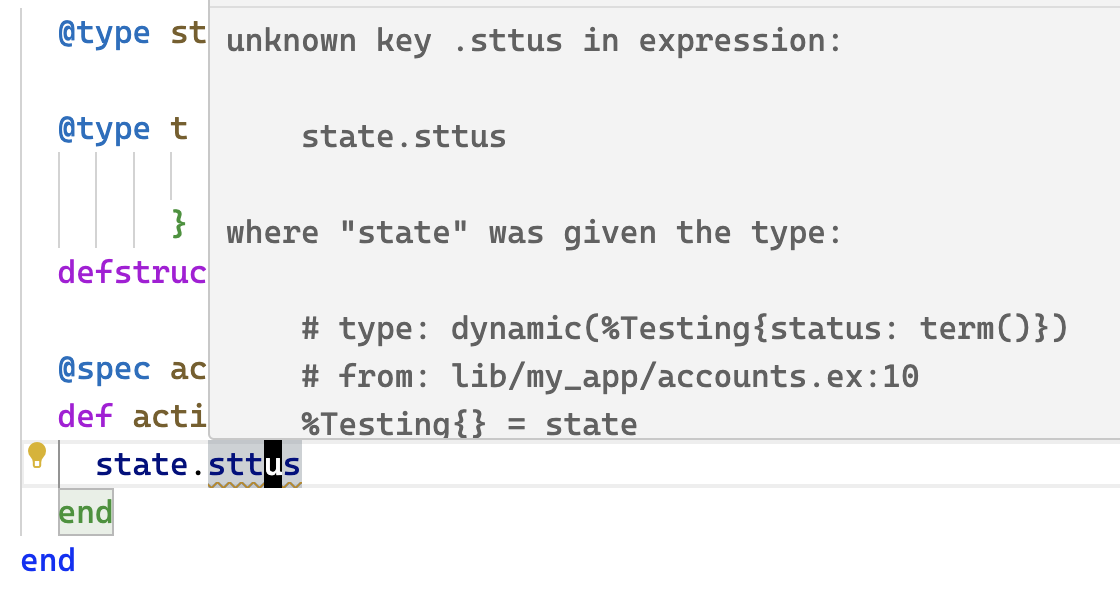Click the first @type attribute
This screenshot has height=596, width=1120.
[104, 33]
